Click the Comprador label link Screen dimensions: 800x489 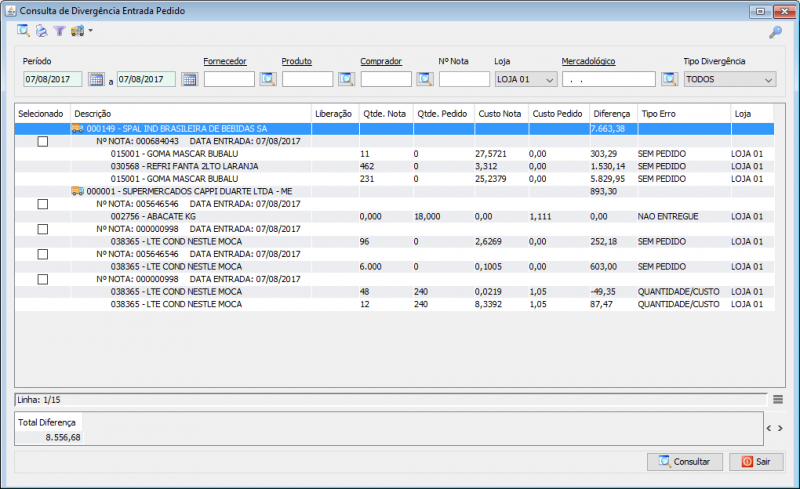pyautogui.click(x=381, y=61)
